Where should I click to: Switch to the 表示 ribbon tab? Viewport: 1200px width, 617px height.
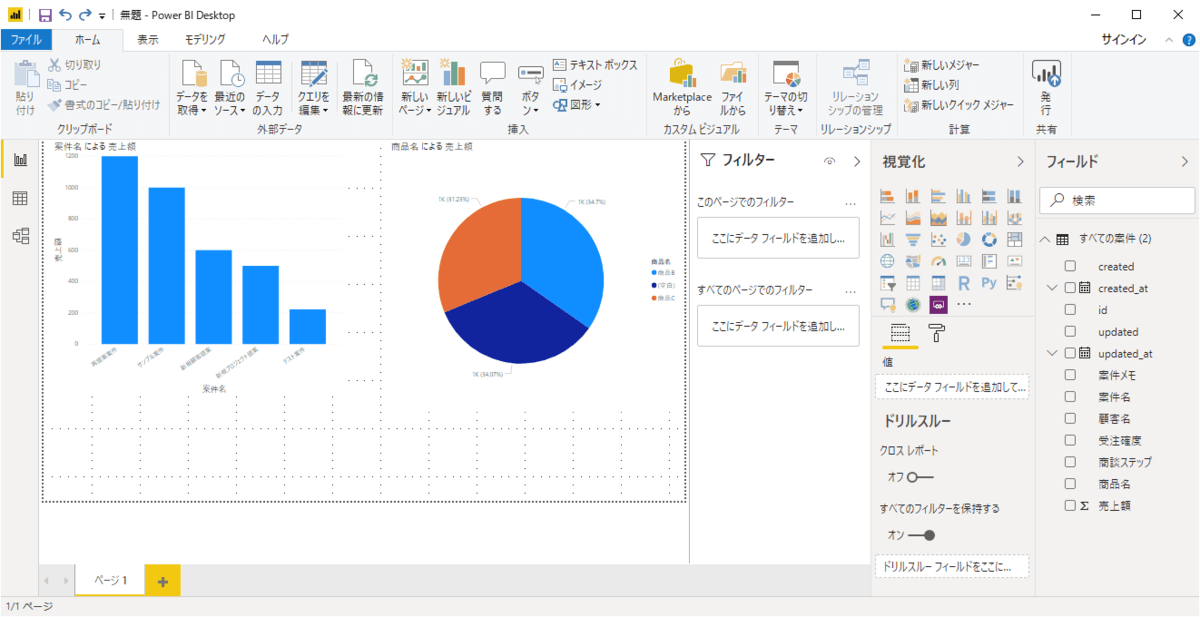pyautogui.click(x=148, y=40)
